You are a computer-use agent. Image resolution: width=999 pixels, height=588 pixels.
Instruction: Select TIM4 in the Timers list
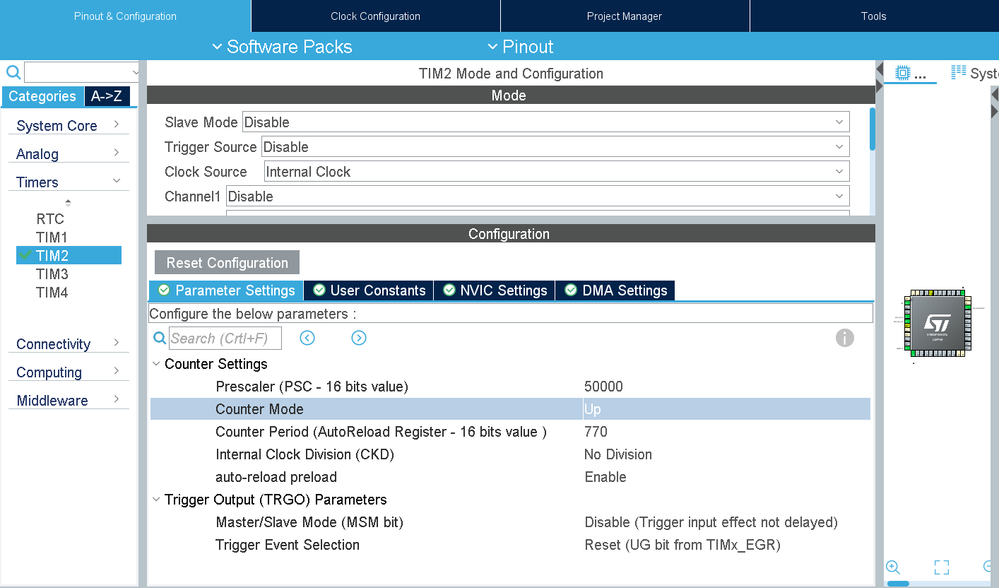tap(52, 292)
